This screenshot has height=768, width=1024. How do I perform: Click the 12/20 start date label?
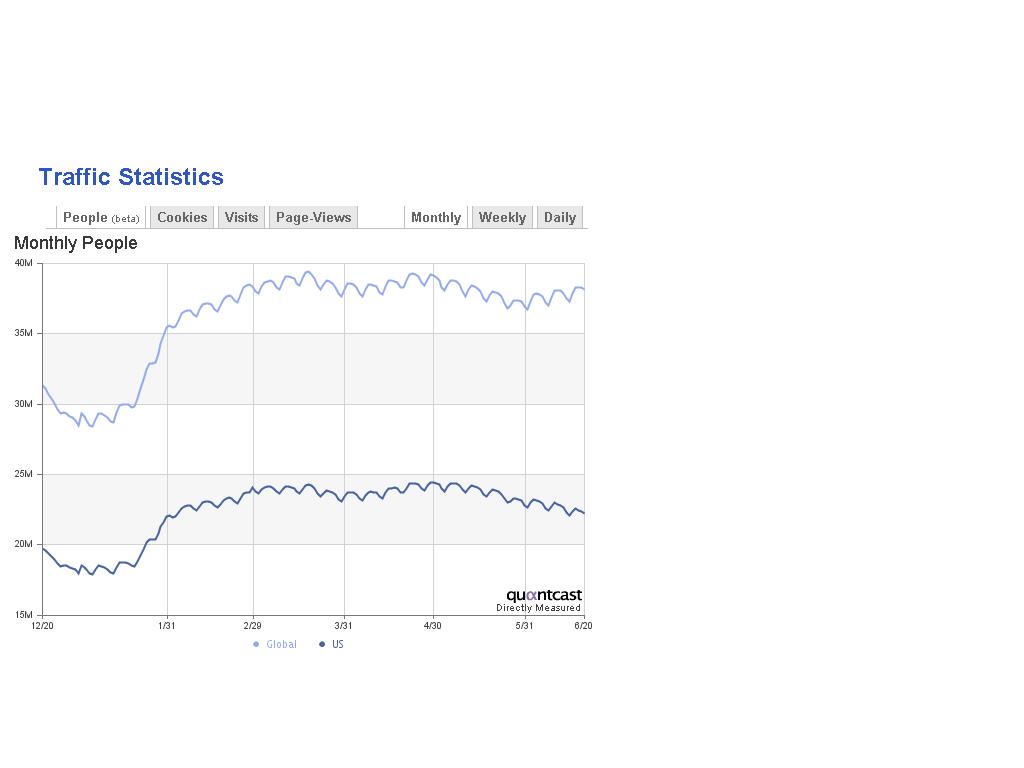click(x=42, y=626)
